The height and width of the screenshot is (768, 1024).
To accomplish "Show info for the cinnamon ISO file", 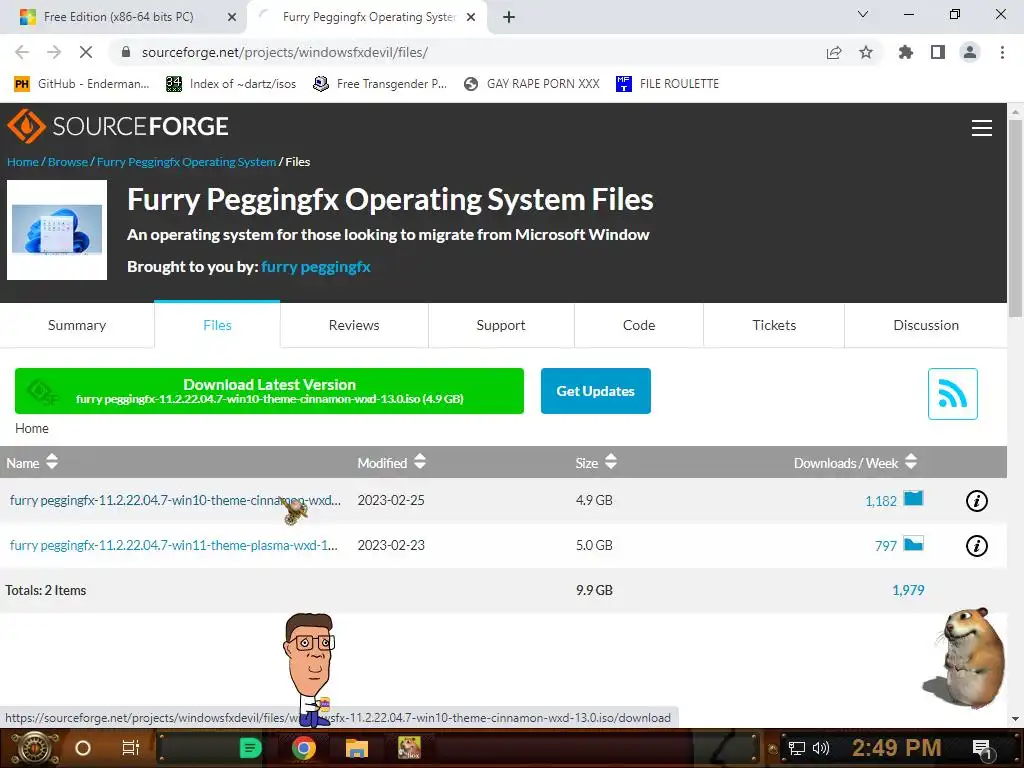I will [976, 501].
